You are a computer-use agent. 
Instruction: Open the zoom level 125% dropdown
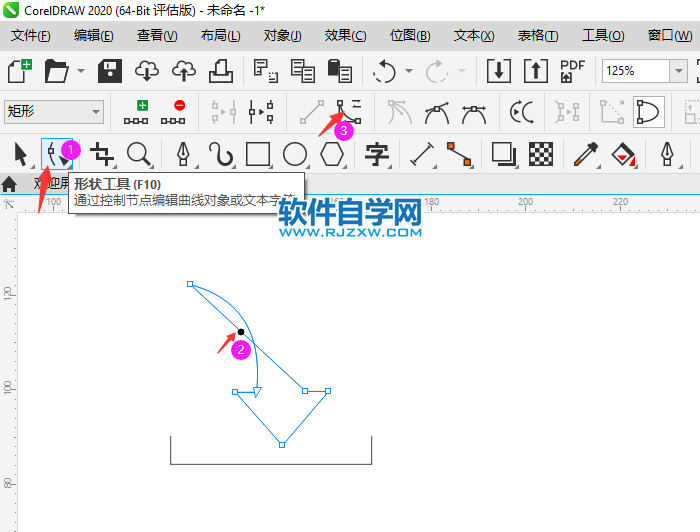[679, 71]
